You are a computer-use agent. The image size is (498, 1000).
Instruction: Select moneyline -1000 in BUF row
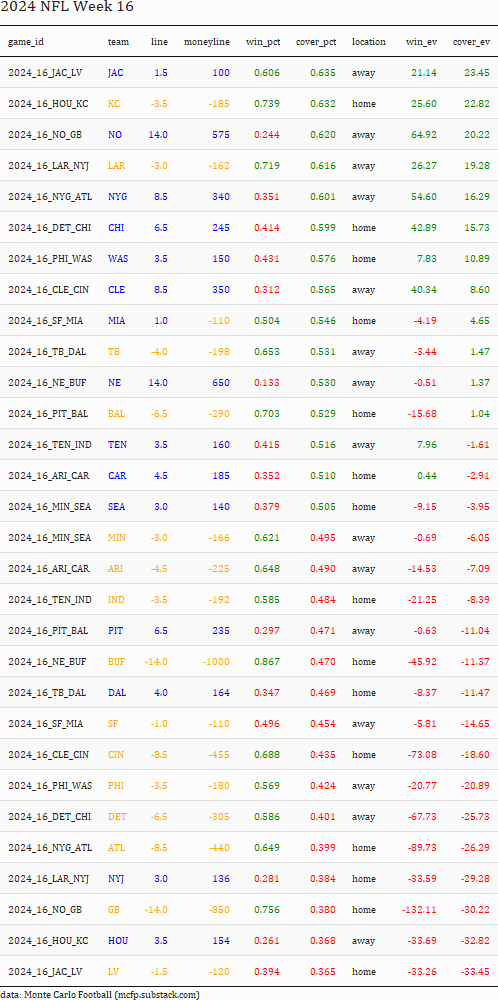[216, 661]
